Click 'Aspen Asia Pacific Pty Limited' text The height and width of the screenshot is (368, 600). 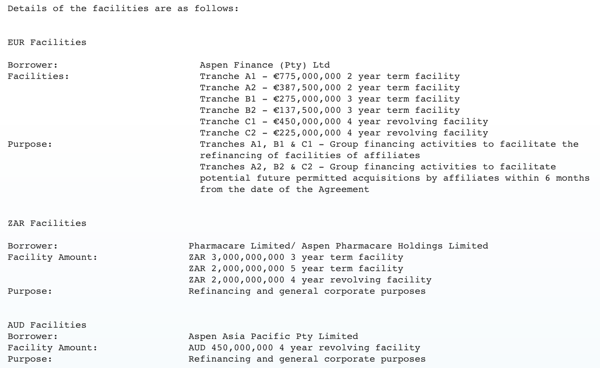pyautogui.click(x=273, y=336)
